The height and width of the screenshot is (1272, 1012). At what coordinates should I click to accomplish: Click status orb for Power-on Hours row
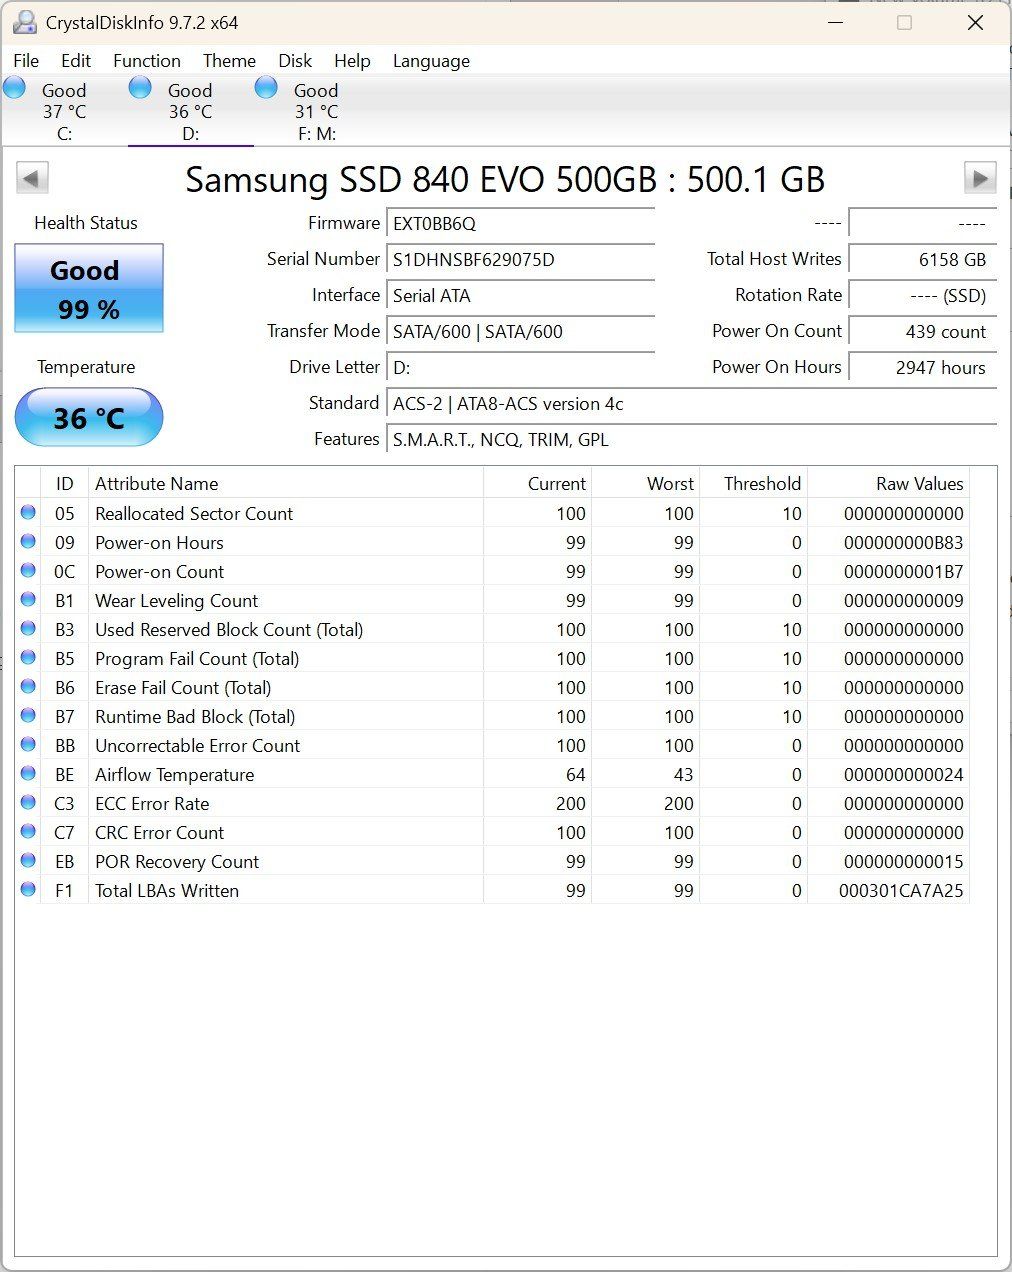coord(28,542)
